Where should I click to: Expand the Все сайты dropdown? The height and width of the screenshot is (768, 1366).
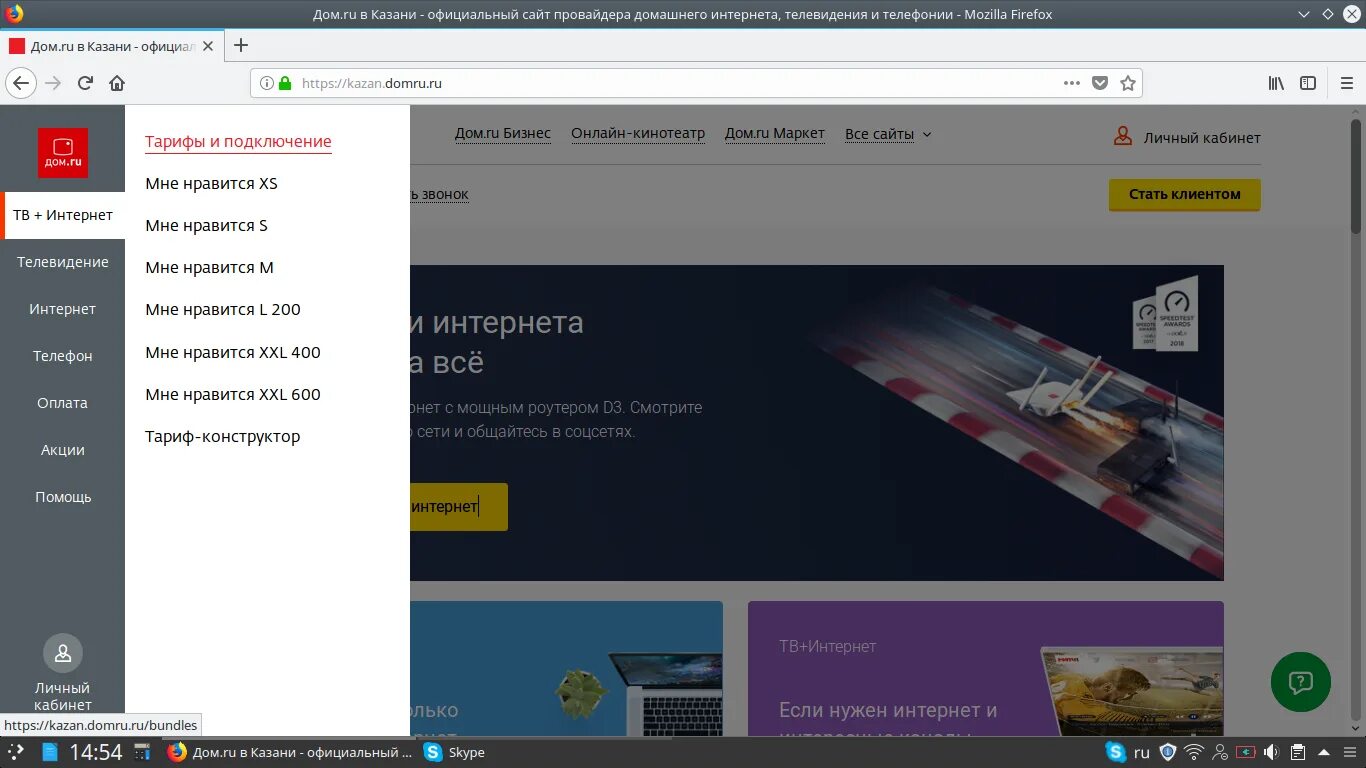pyautogui.click(x=888, y=134)
